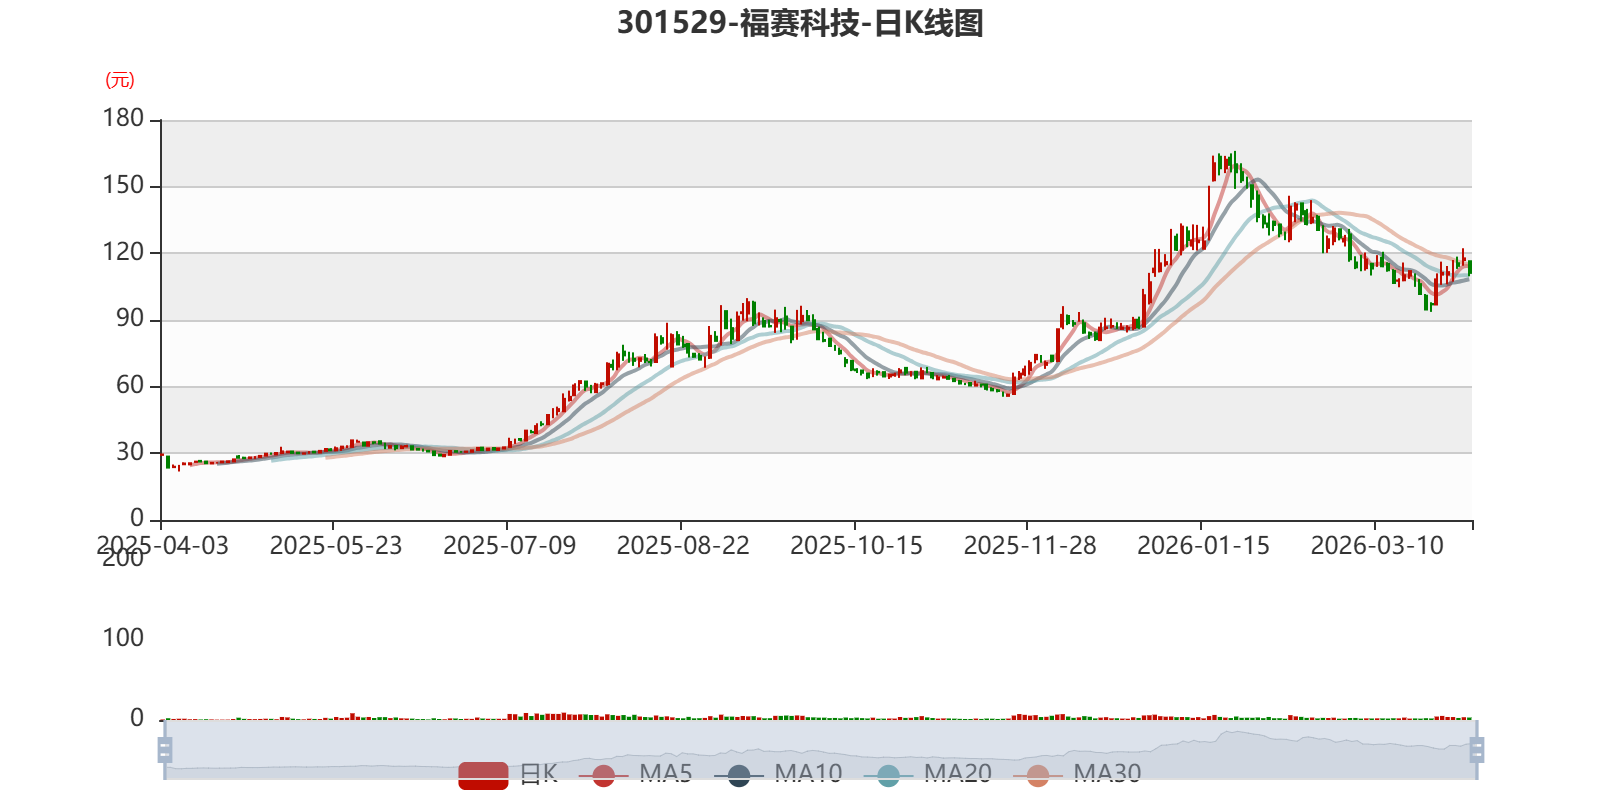The image size is (1600, 800).
Task: Click the 2025-10-15 date axis label
Action: 857,546
